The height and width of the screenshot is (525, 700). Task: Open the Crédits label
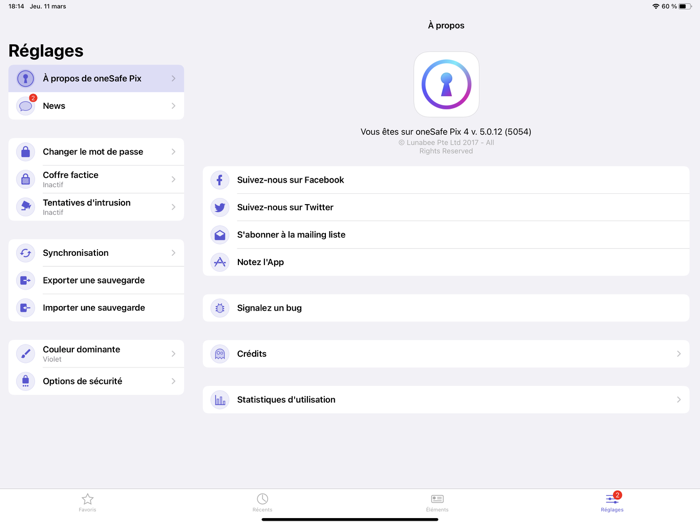pyautogui.click(x=252, y=354)
